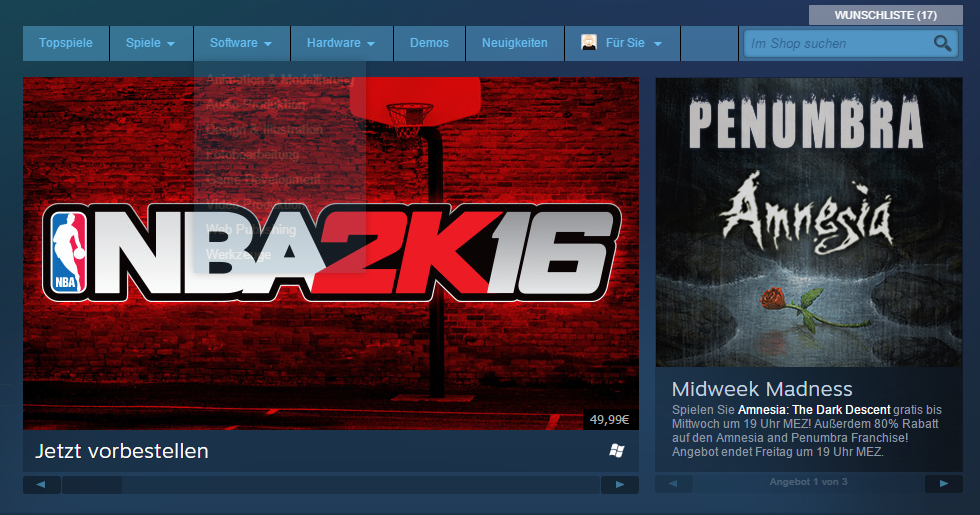The height and width of the screenshot is (515, 980).
Task: Click left arrow of main carousel
Action: coord(42,484)
